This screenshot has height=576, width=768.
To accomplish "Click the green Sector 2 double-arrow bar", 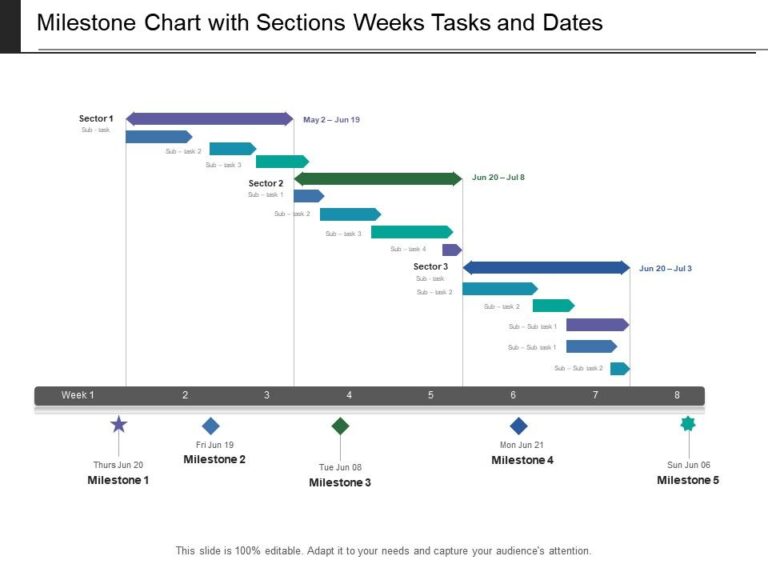I will 378,178.
